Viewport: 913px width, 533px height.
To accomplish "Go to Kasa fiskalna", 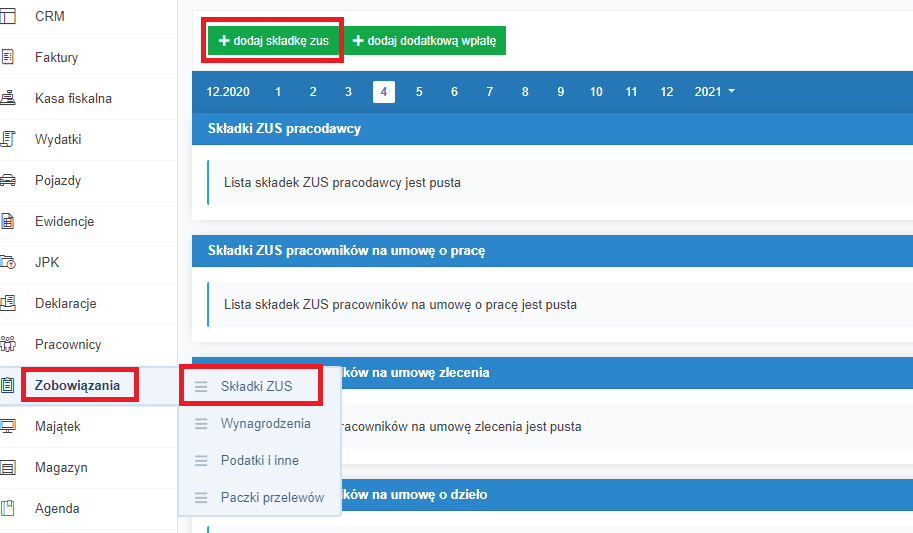I will (73, 98).
